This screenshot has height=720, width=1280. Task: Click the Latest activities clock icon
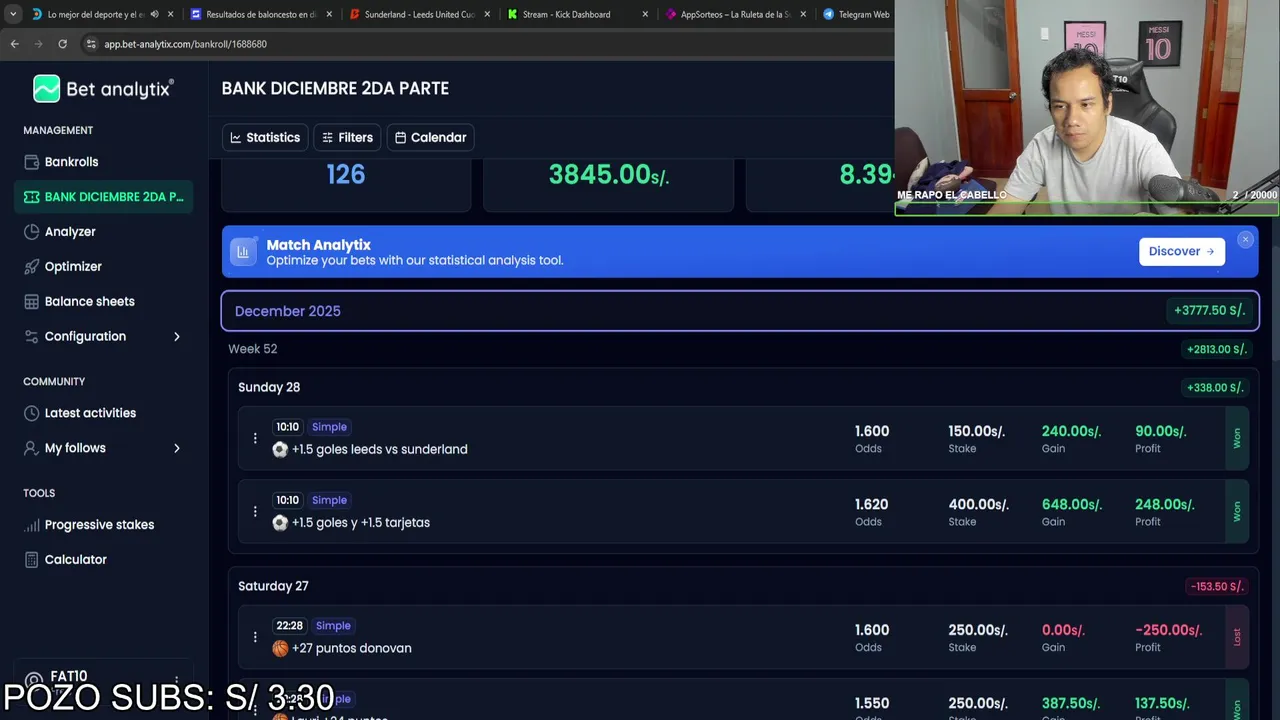click(32, 413)
